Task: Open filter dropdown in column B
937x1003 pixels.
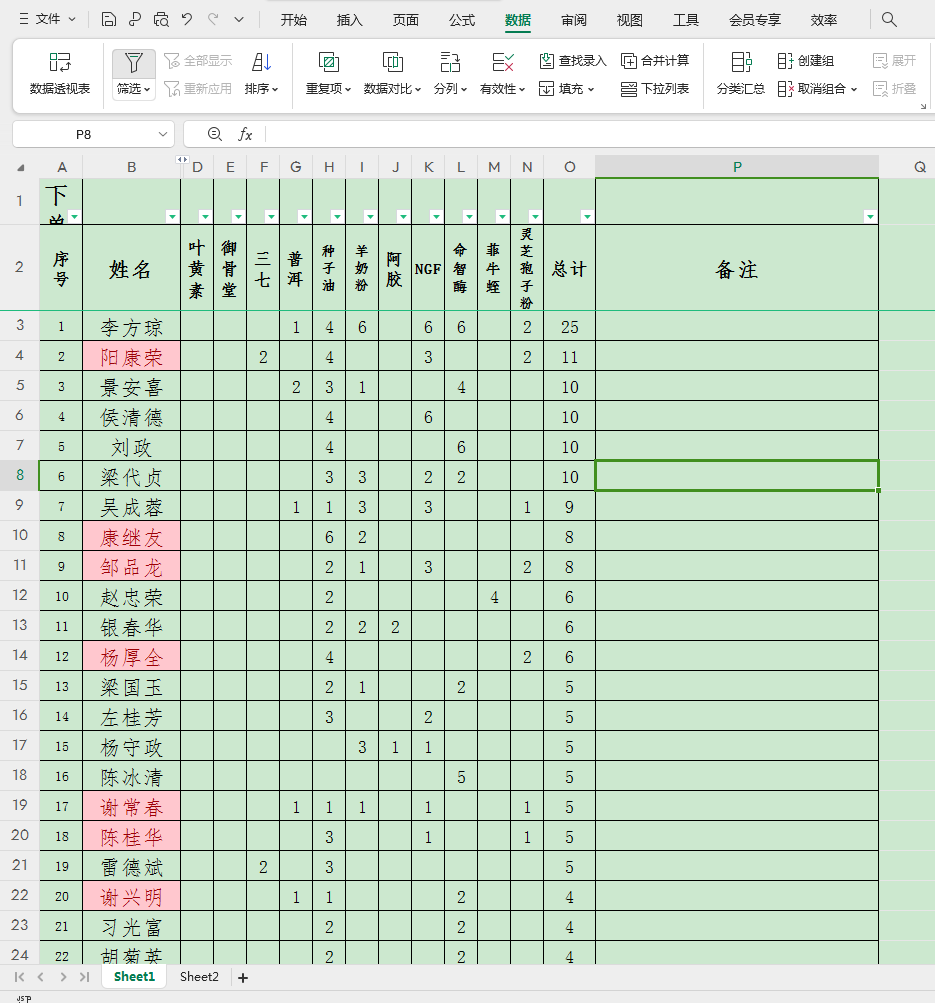Action: coord(172,216)
